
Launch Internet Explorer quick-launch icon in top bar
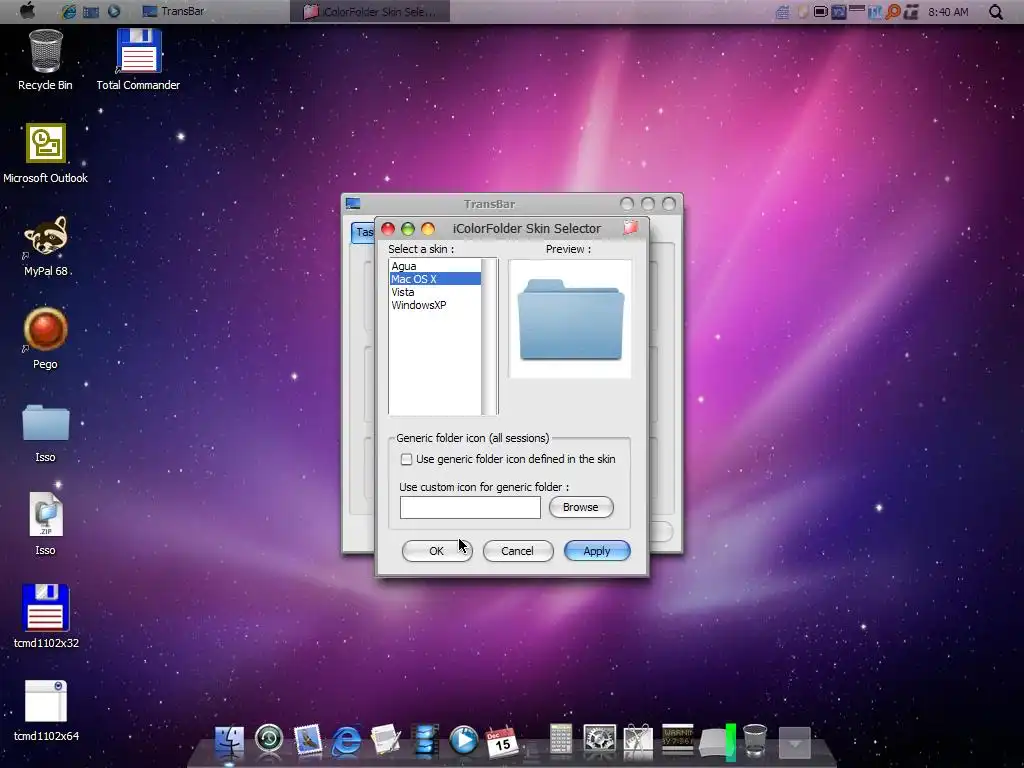68,11
